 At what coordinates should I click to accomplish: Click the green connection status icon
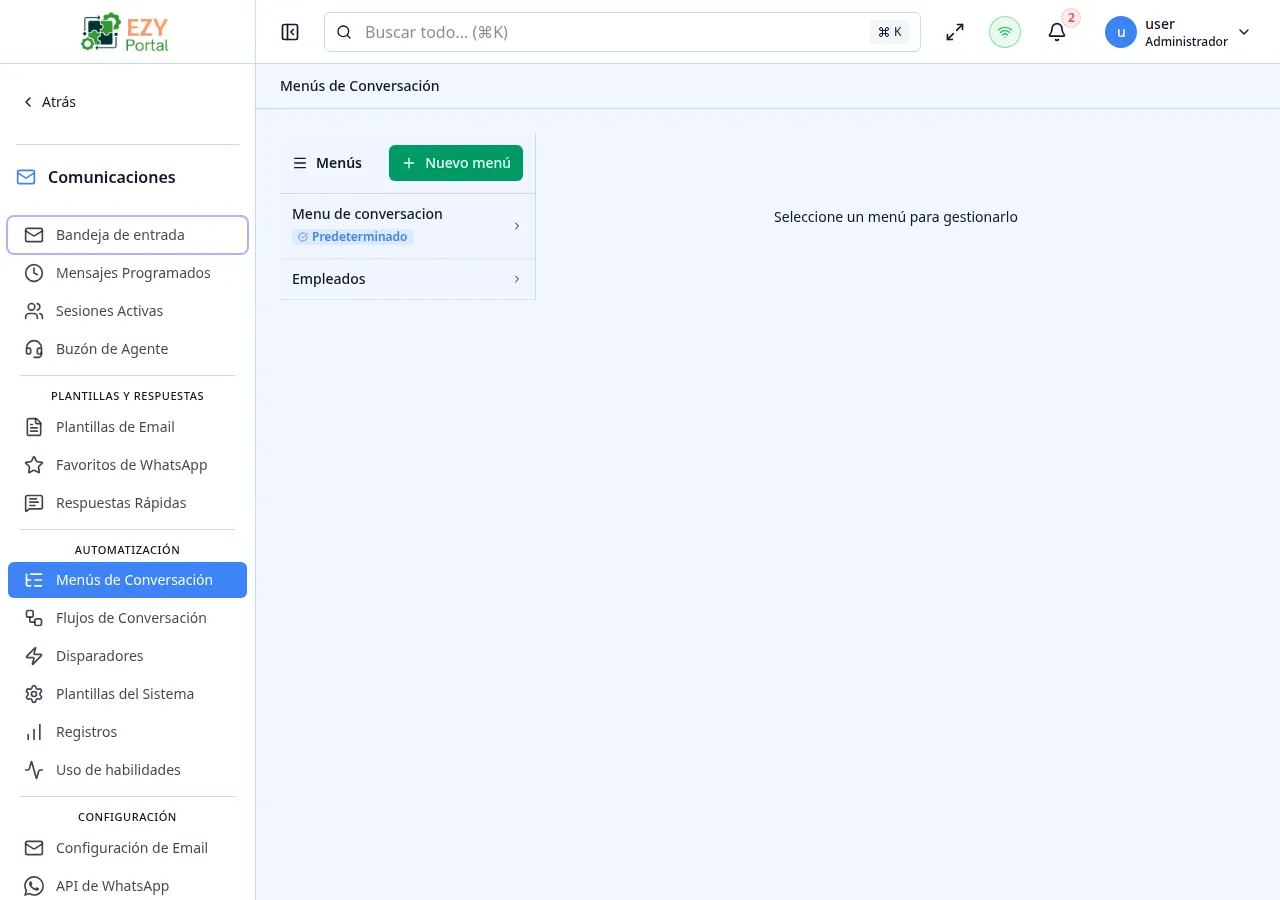(x=1005, y=32)
